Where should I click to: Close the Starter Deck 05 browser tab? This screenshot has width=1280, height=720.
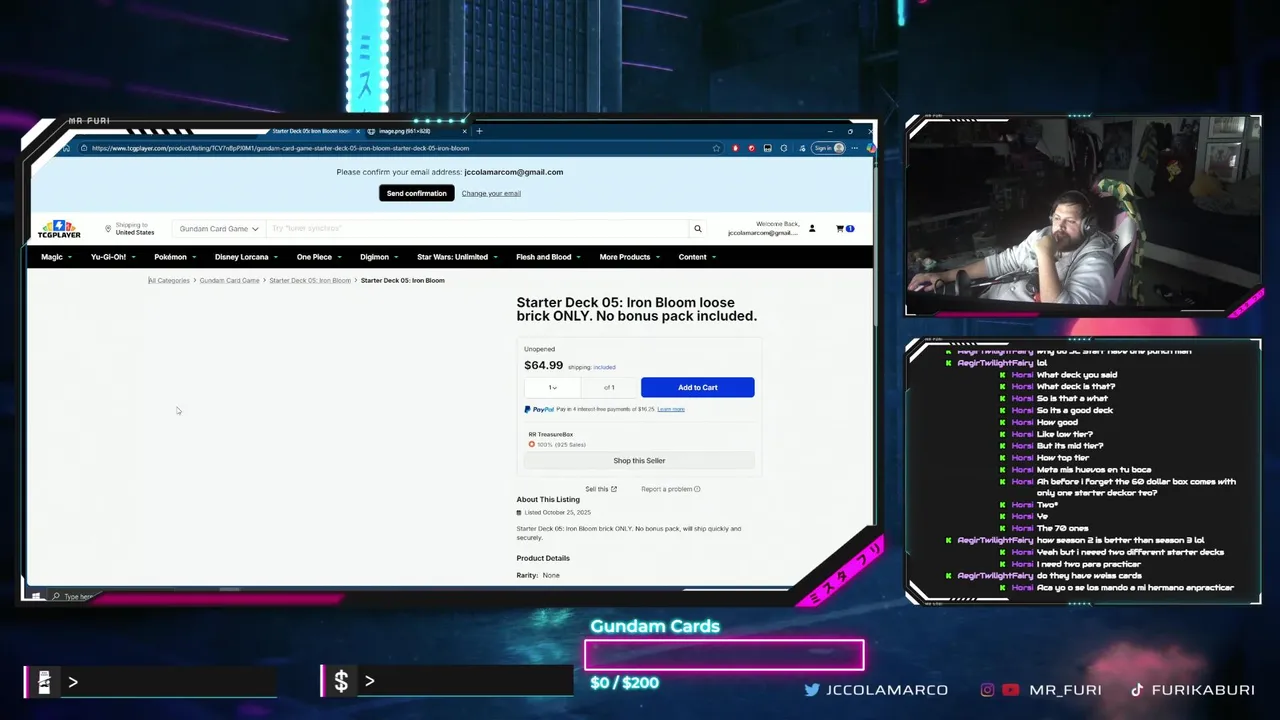(x=357, y=131)
